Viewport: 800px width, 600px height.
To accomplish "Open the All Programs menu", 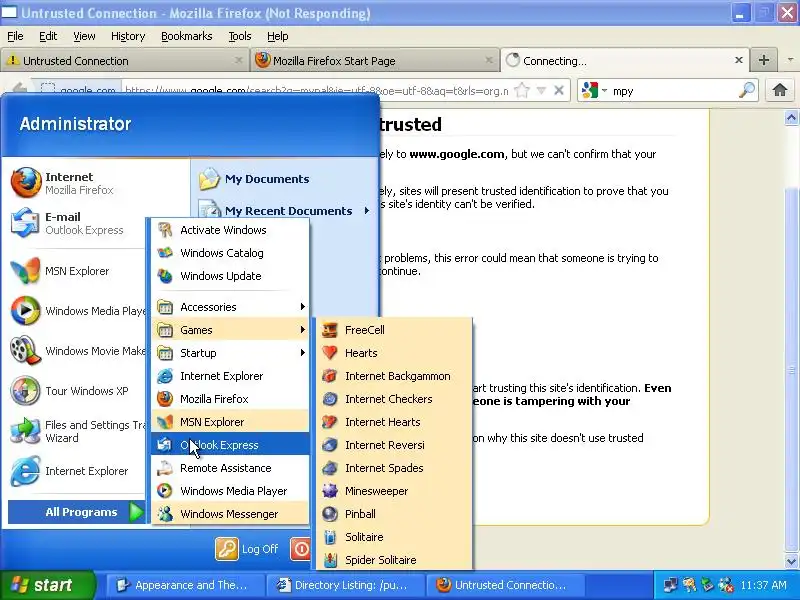I will [x=77, y=512].
